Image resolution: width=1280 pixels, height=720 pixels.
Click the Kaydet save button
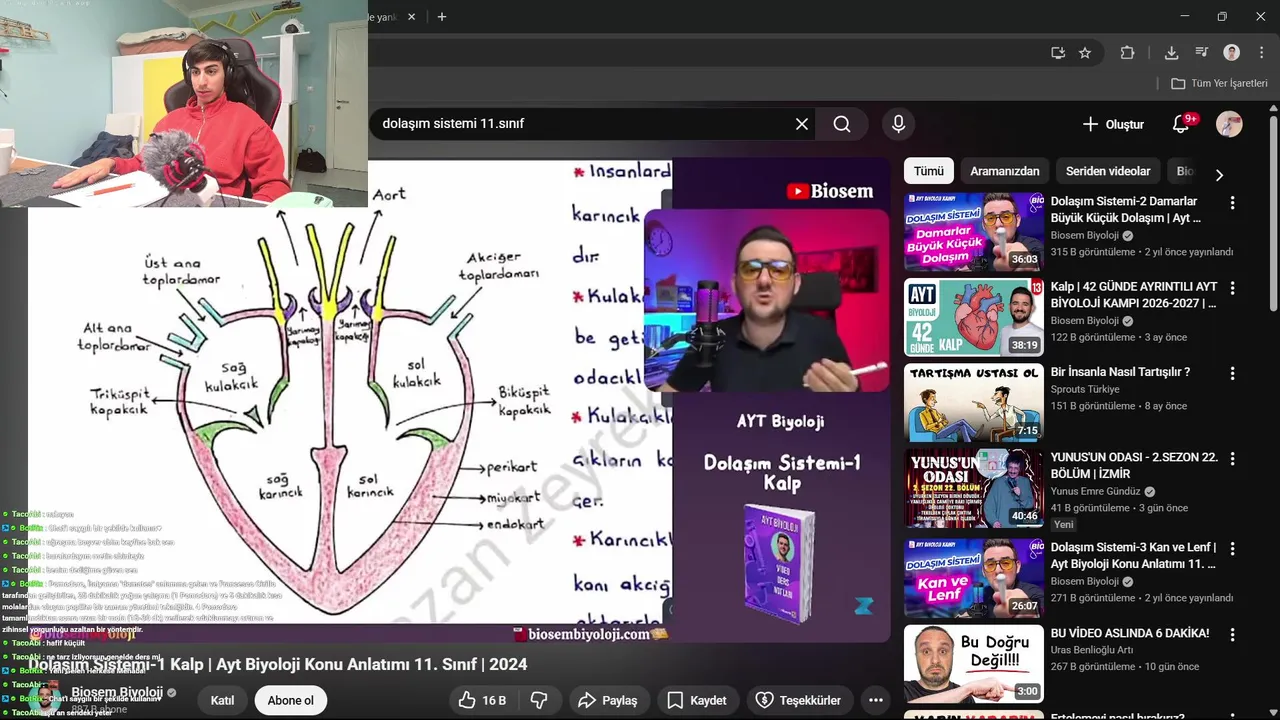click(x=697, y=700)
